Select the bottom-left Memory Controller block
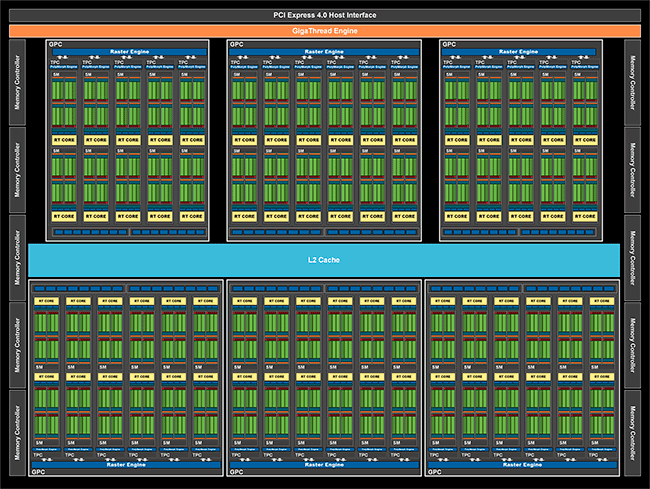This screenshot has width=650, height=489. point(15,434)
